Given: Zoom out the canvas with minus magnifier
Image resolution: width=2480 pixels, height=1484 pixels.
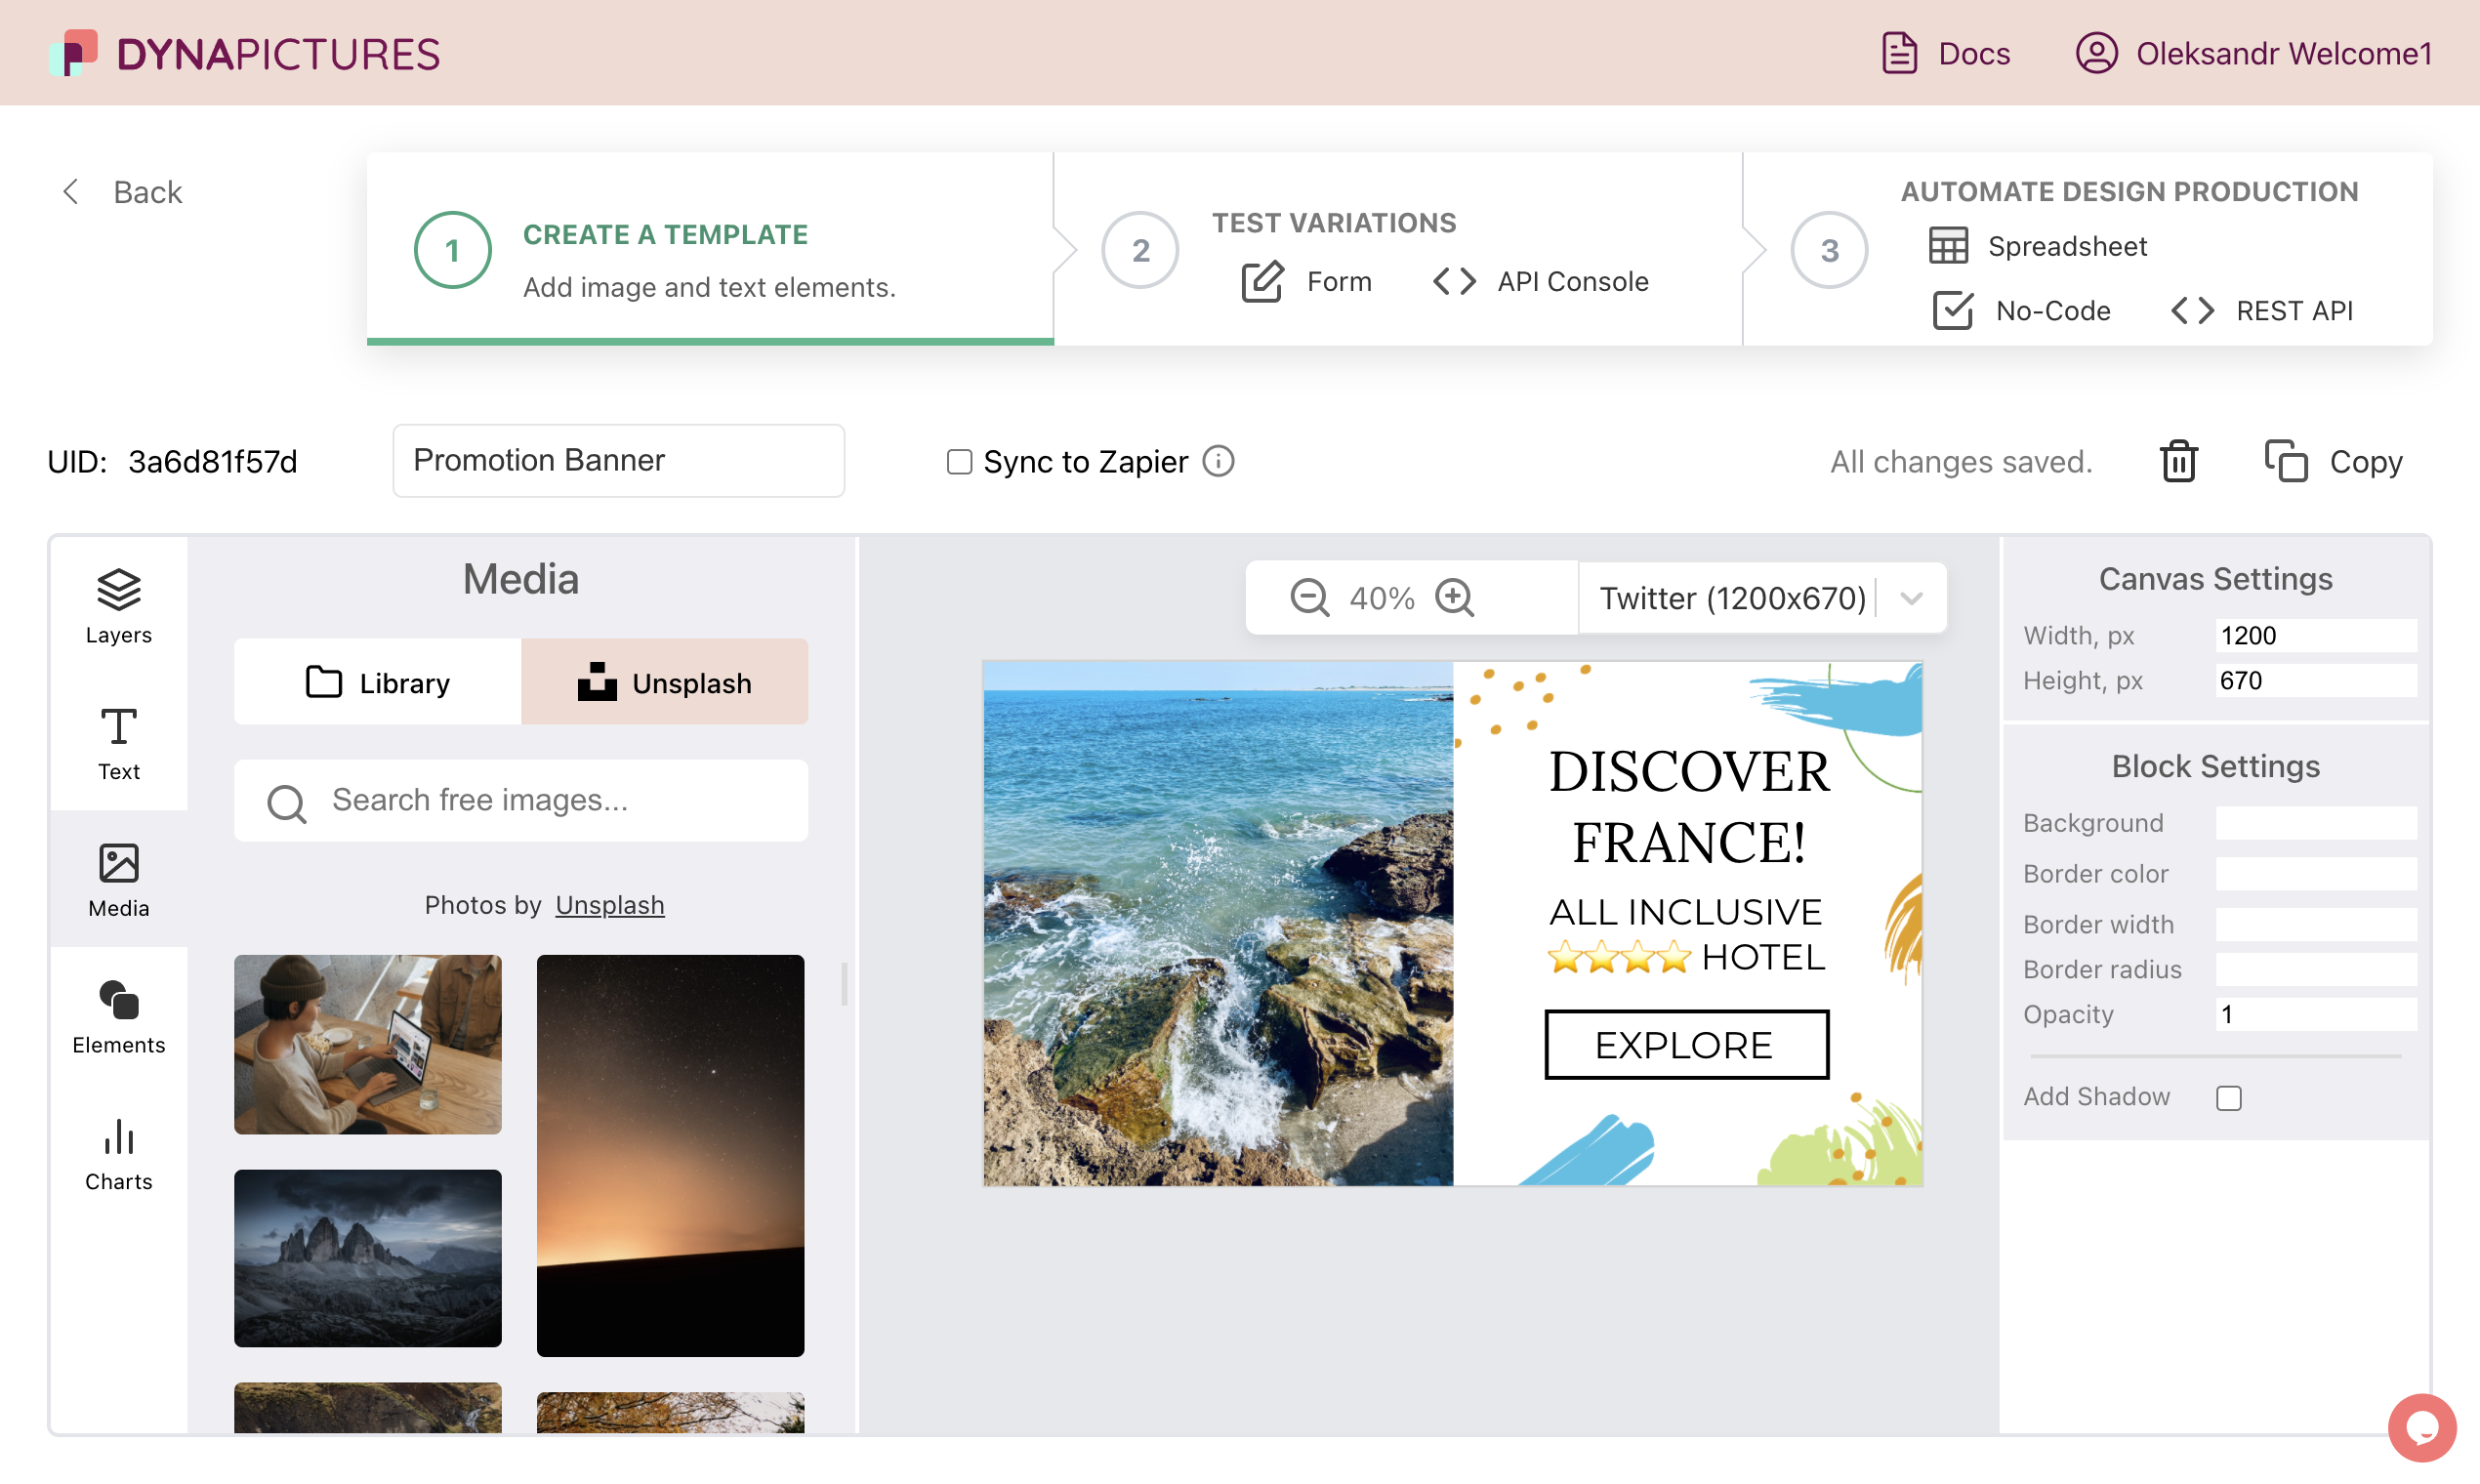Looking at the screenshot, I should coord(1309,598).
